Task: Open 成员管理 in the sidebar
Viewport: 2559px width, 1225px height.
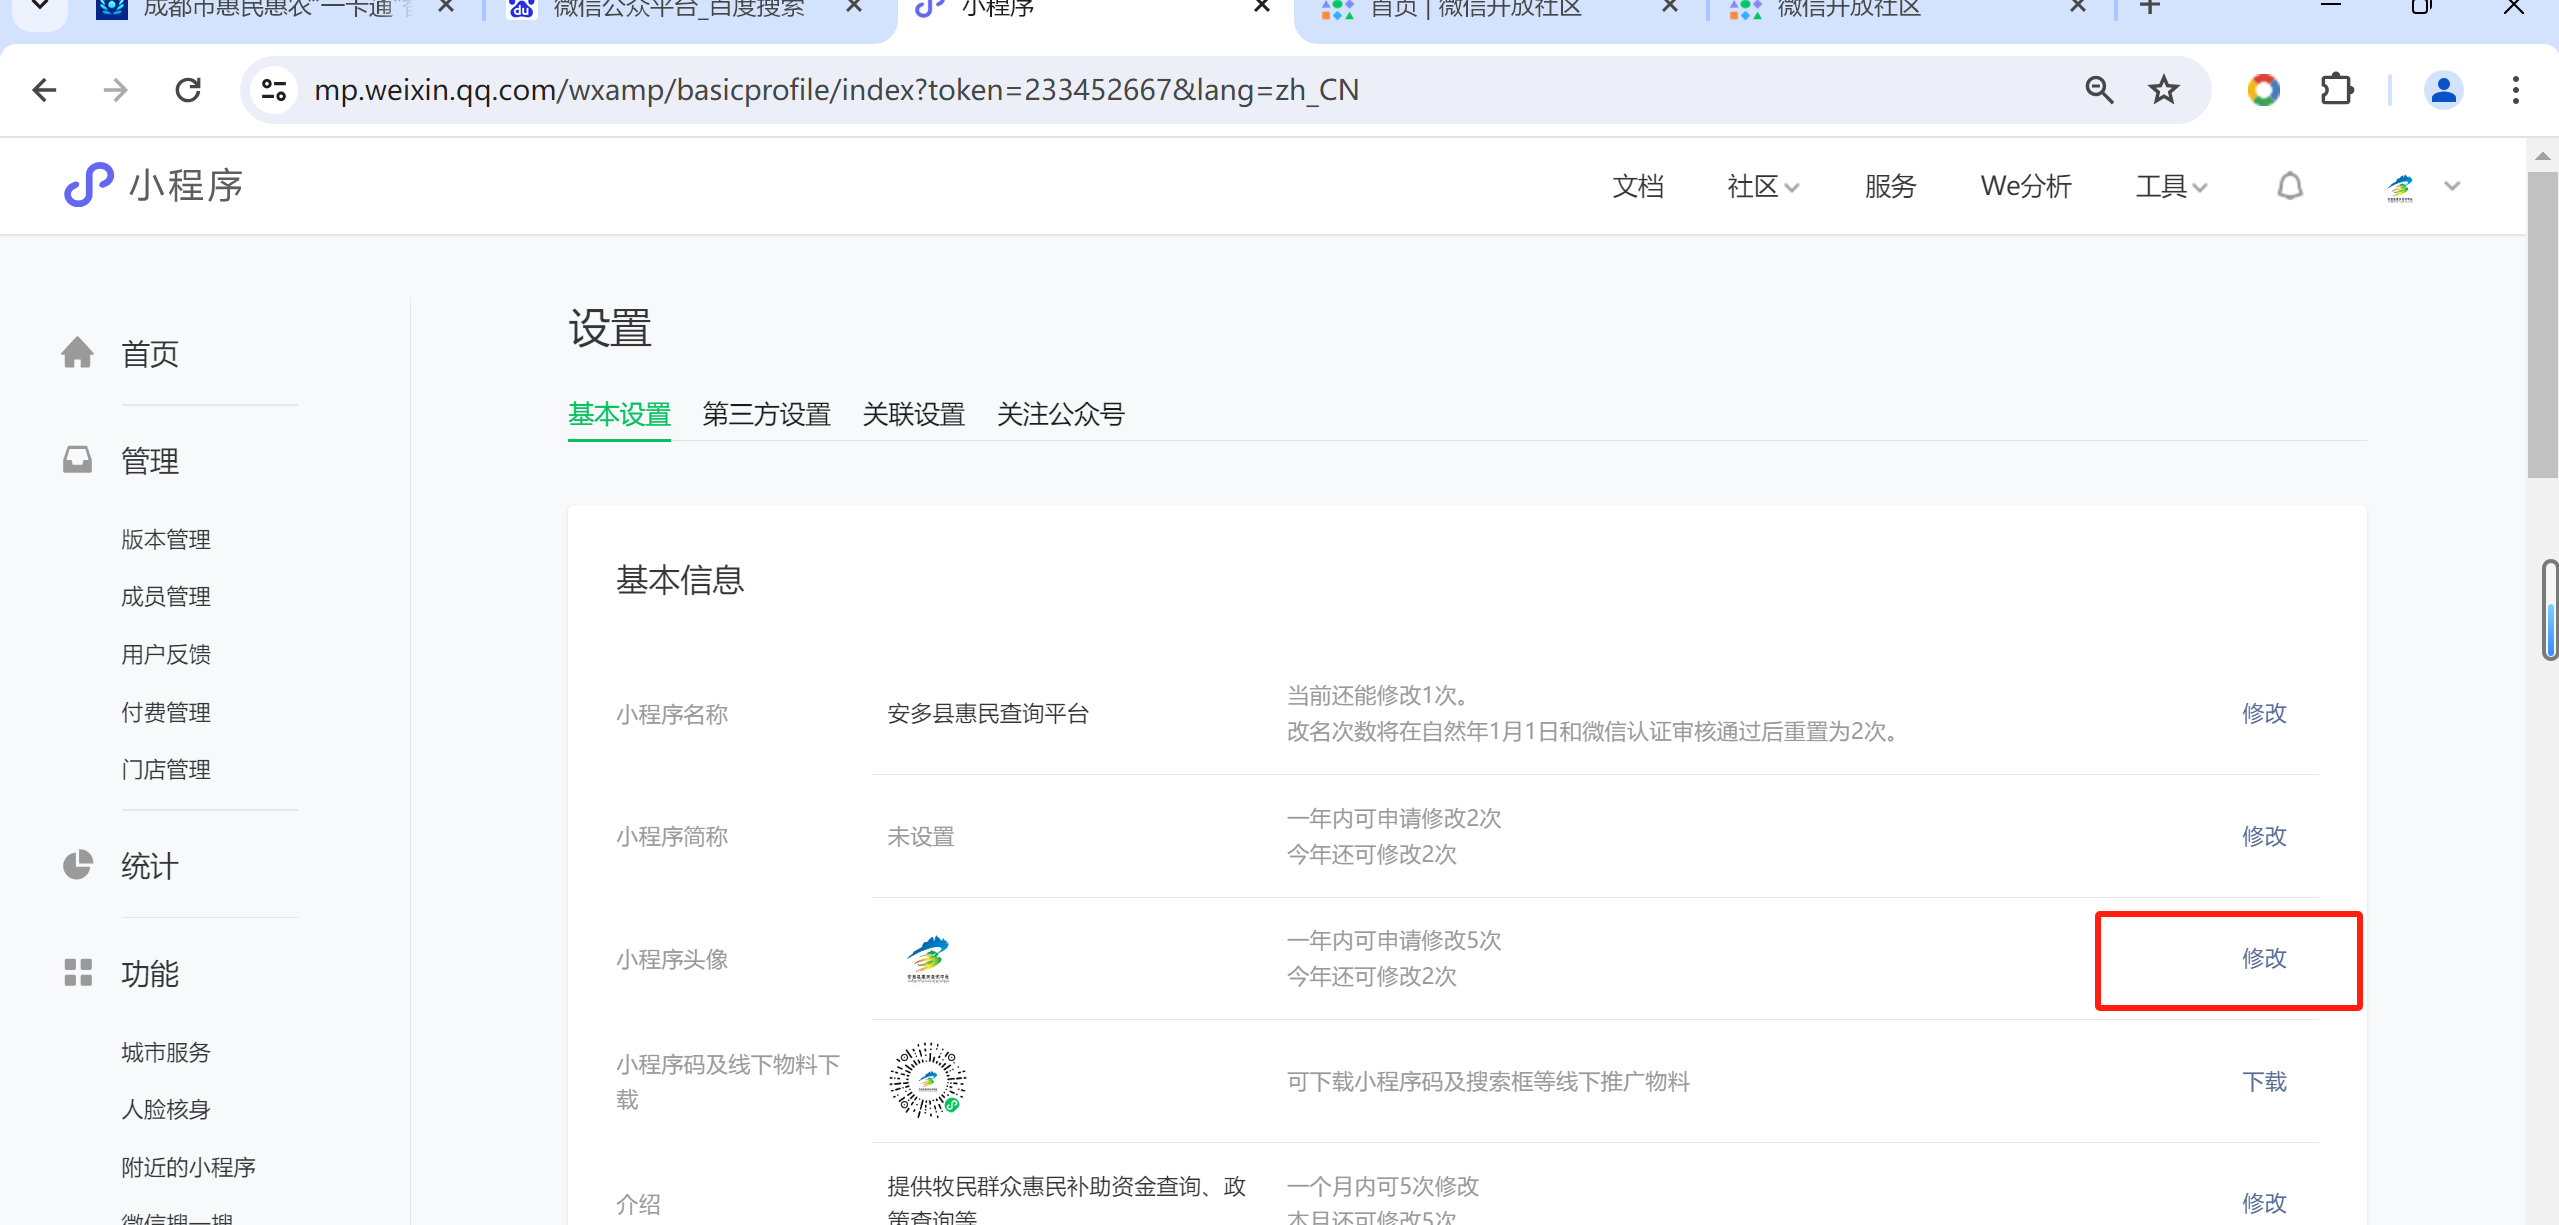Action: click(x=166, y=597)
